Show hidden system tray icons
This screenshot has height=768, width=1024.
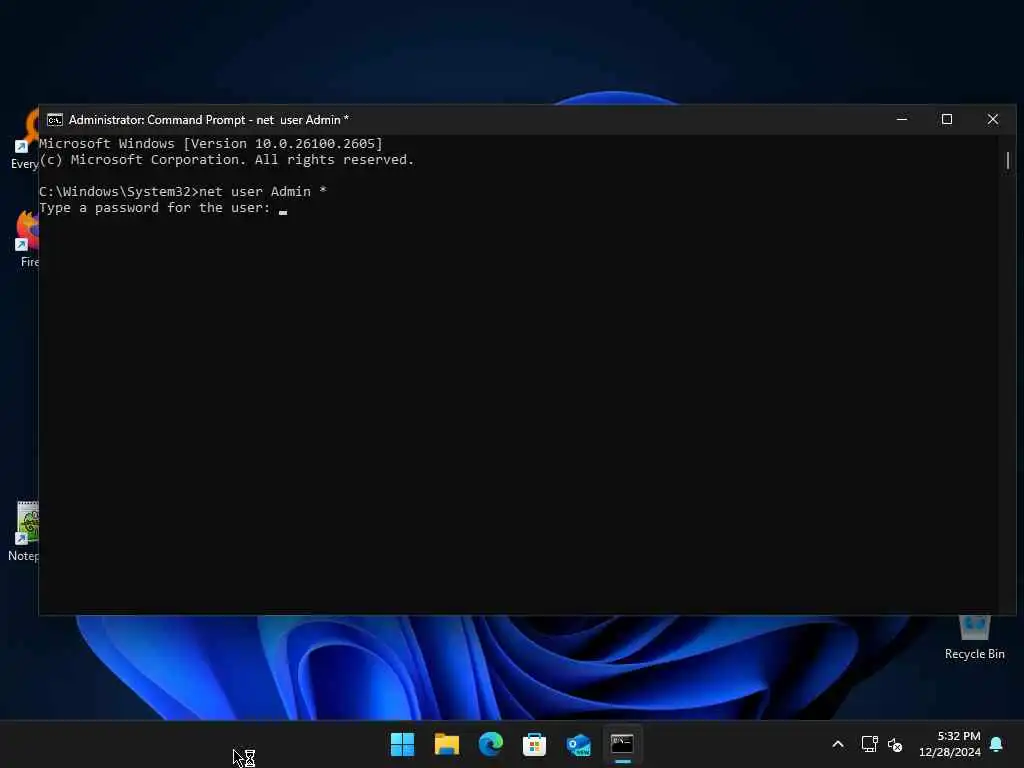pyautogui.click(x=838, y=744)
